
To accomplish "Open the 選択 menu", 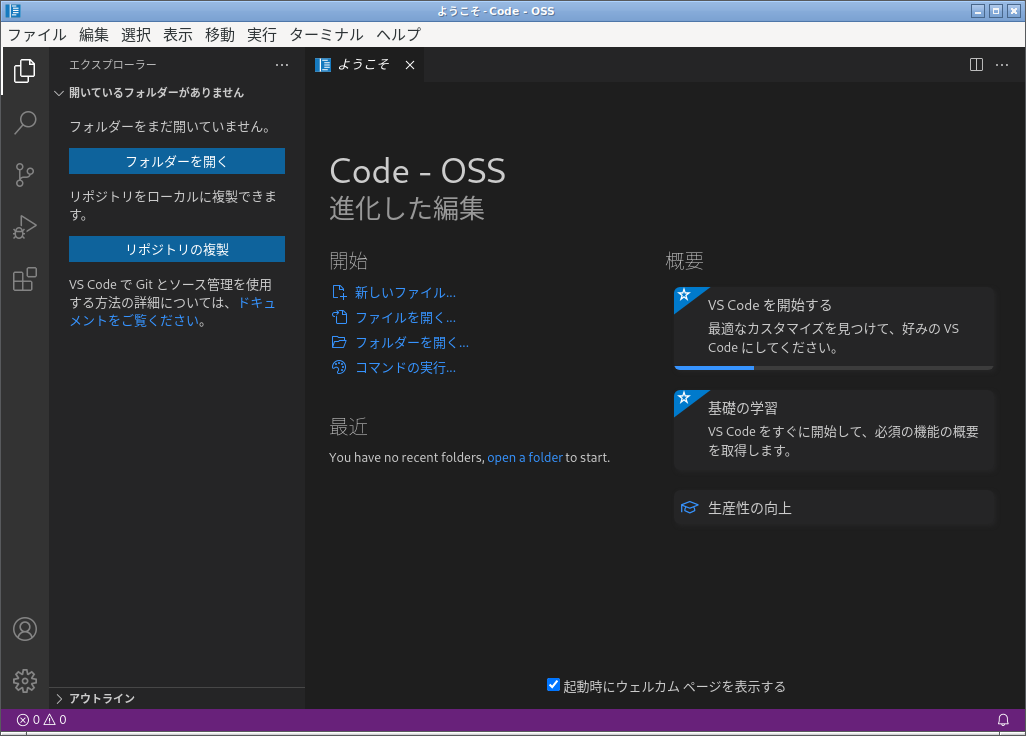I will [x=136, y=35].
